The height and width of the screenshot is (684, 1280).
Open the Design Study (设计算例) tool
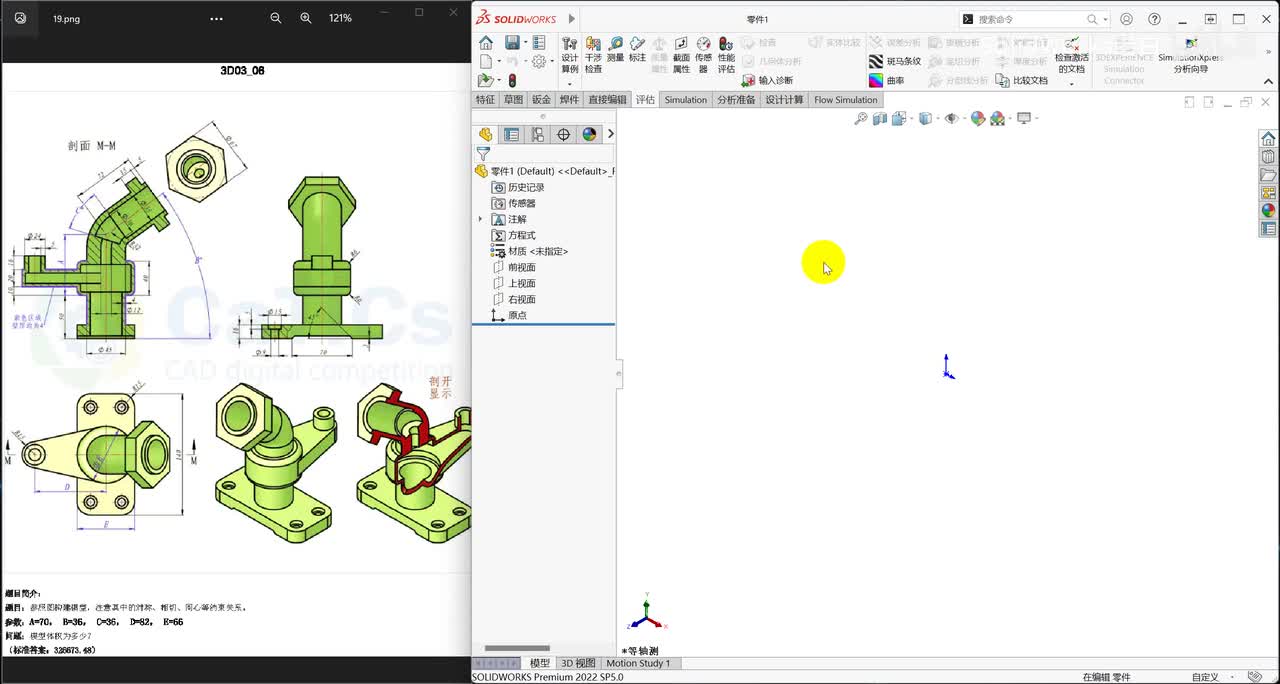[x=569, y=56]
